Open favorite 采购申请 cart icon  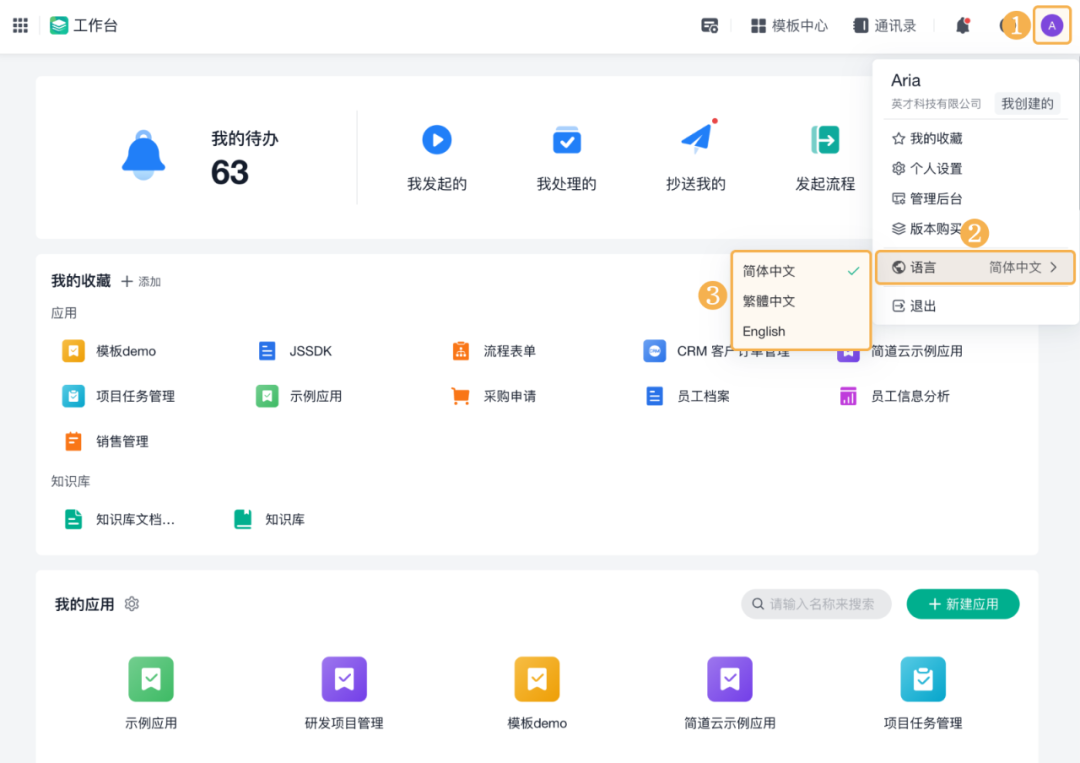(460, 396)
